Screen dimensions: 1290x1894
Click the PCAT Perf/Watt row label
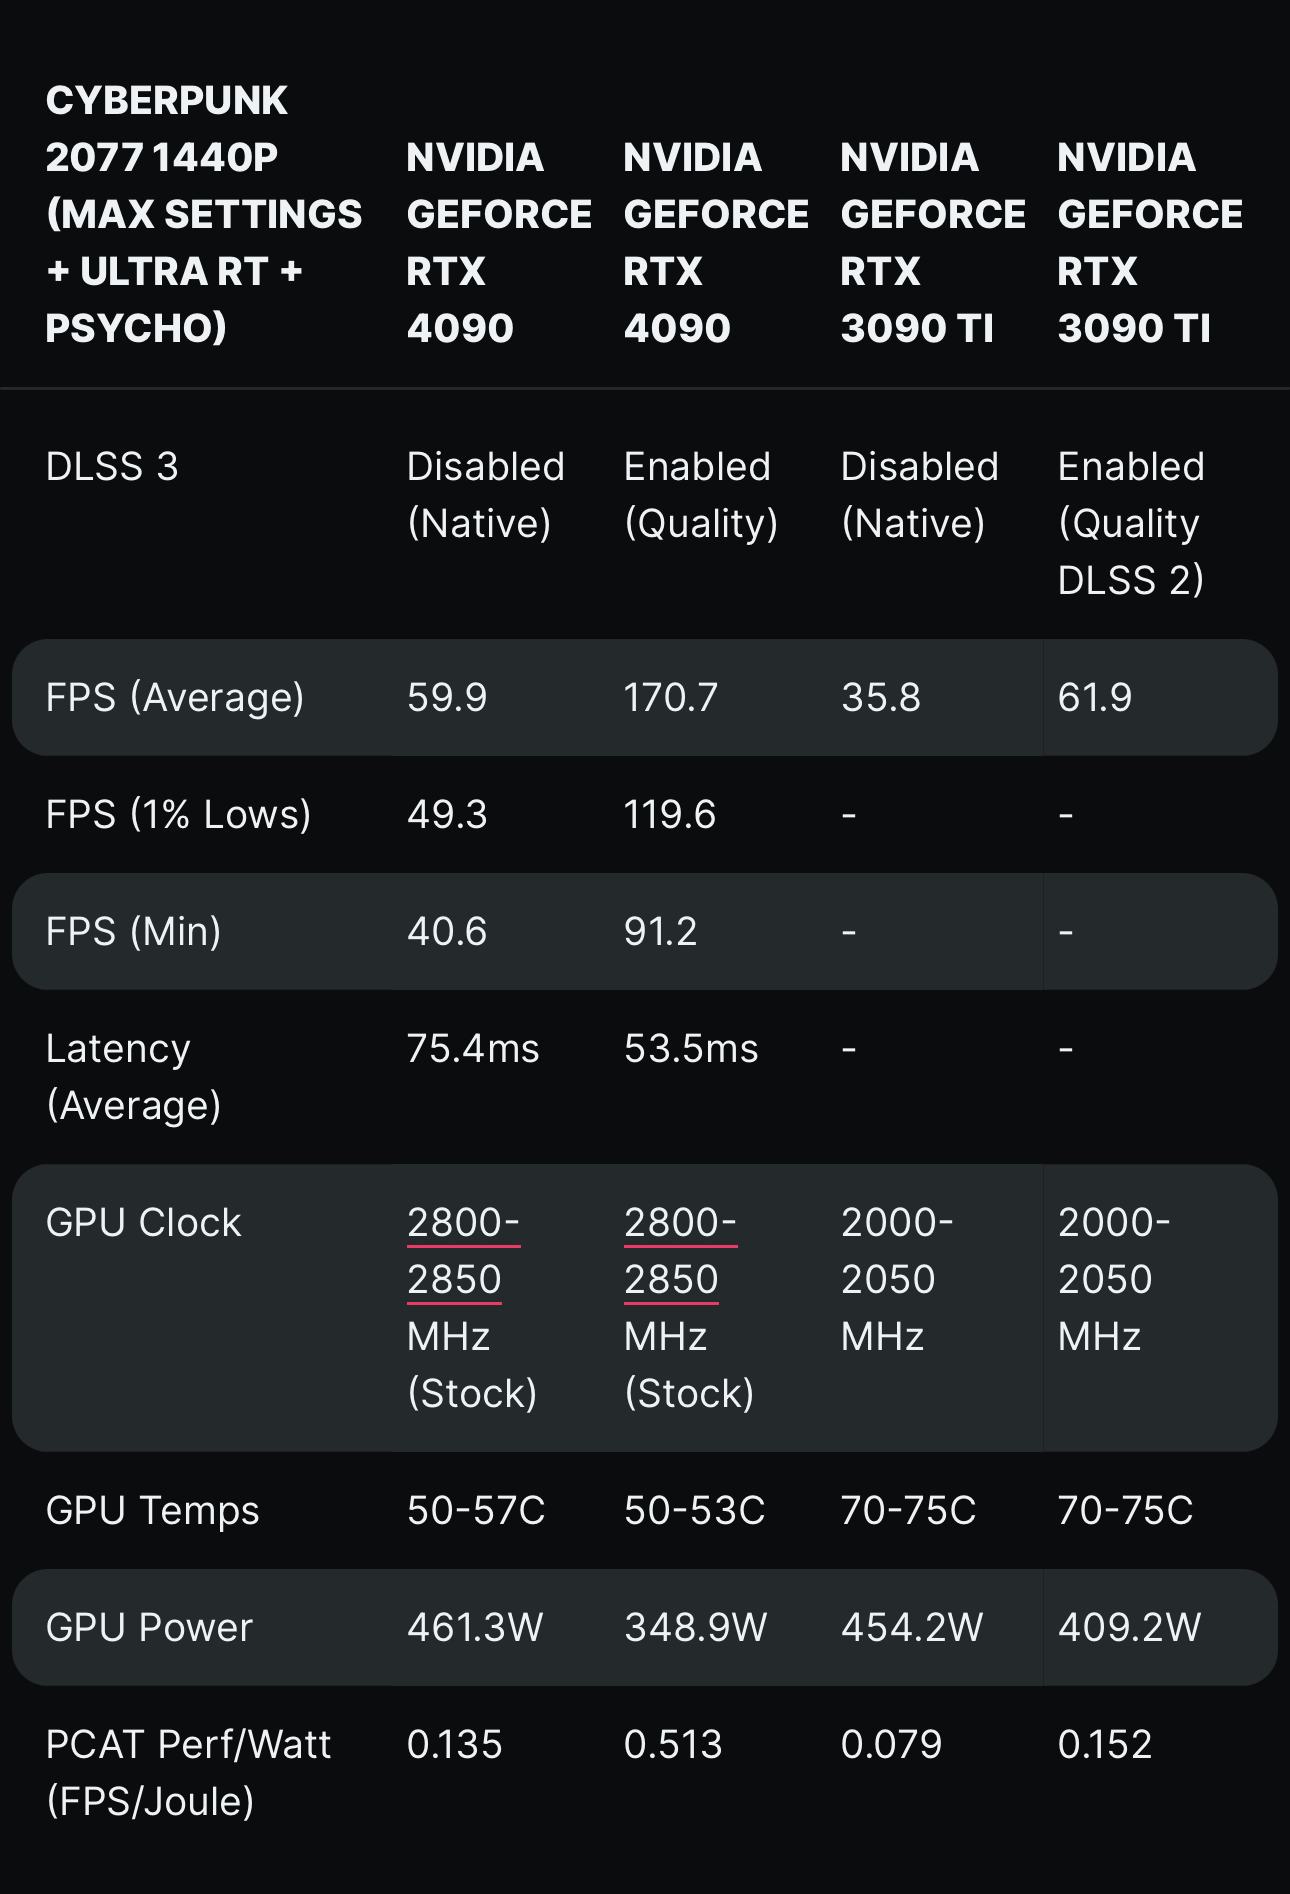[188, 1772]
